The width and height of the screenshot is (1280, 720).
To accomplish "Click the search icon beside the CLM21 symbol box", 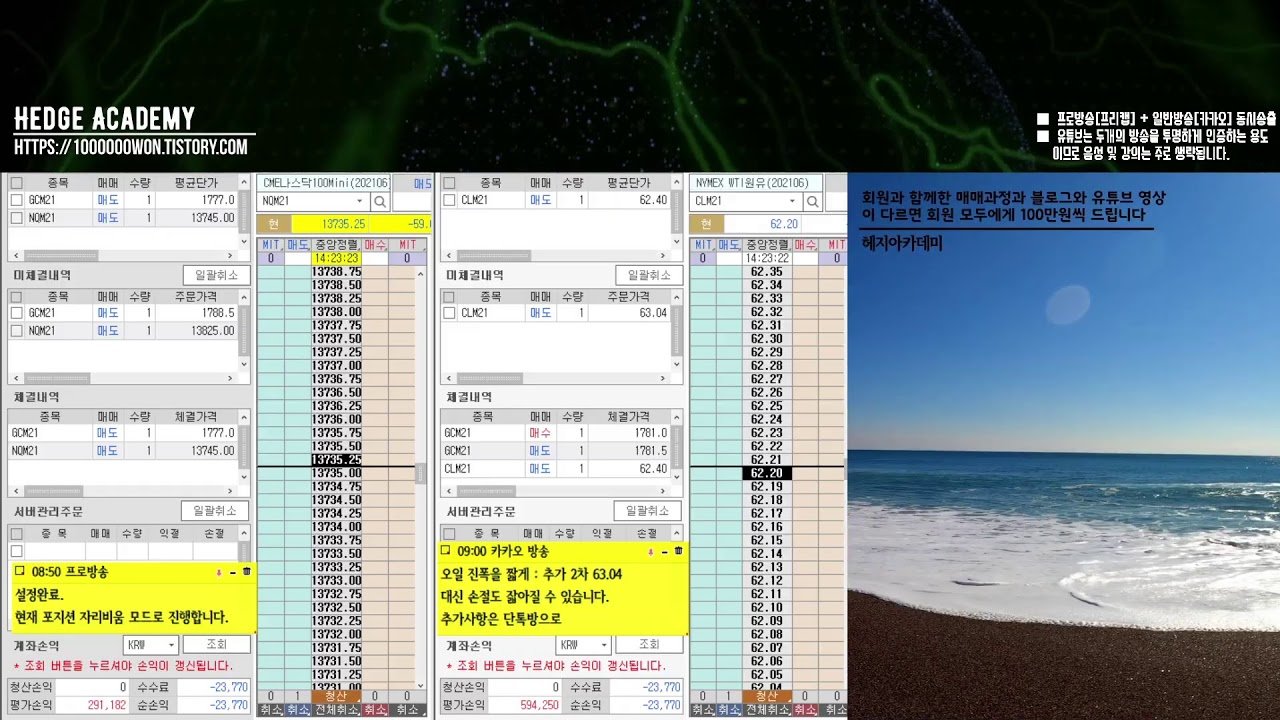I will pos(812,201).
